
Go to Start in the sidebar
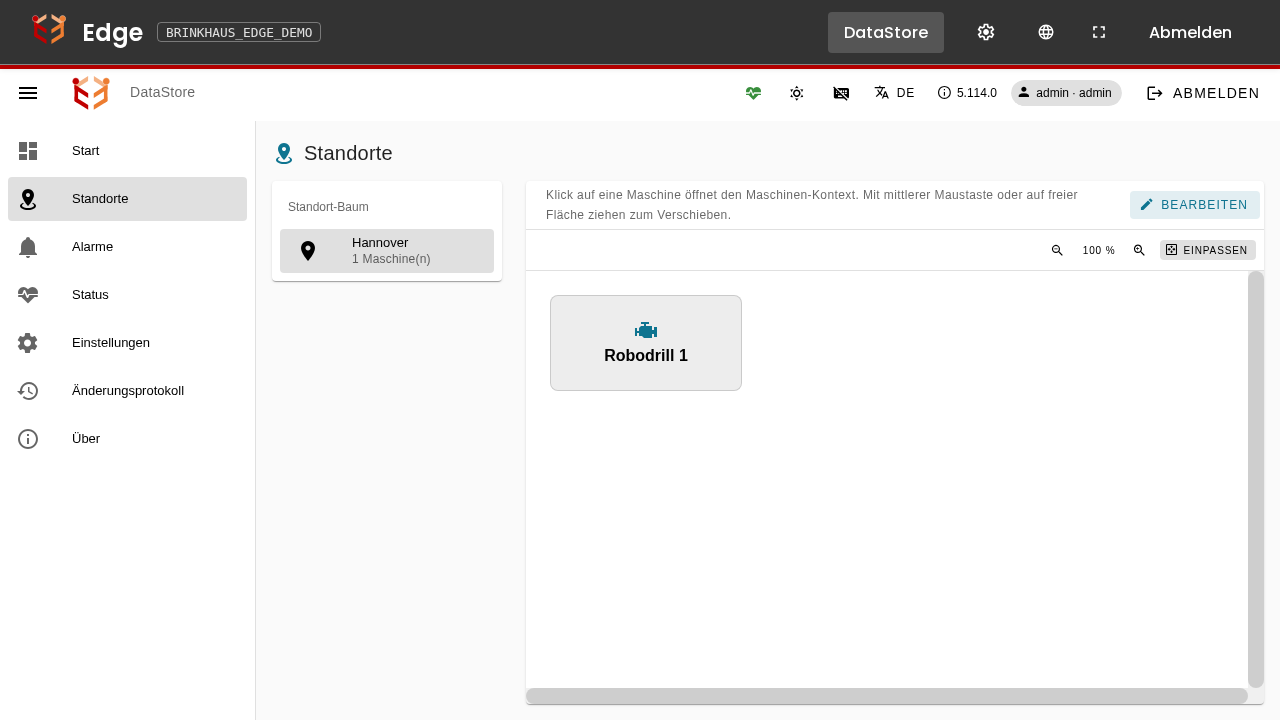point(127,151)
